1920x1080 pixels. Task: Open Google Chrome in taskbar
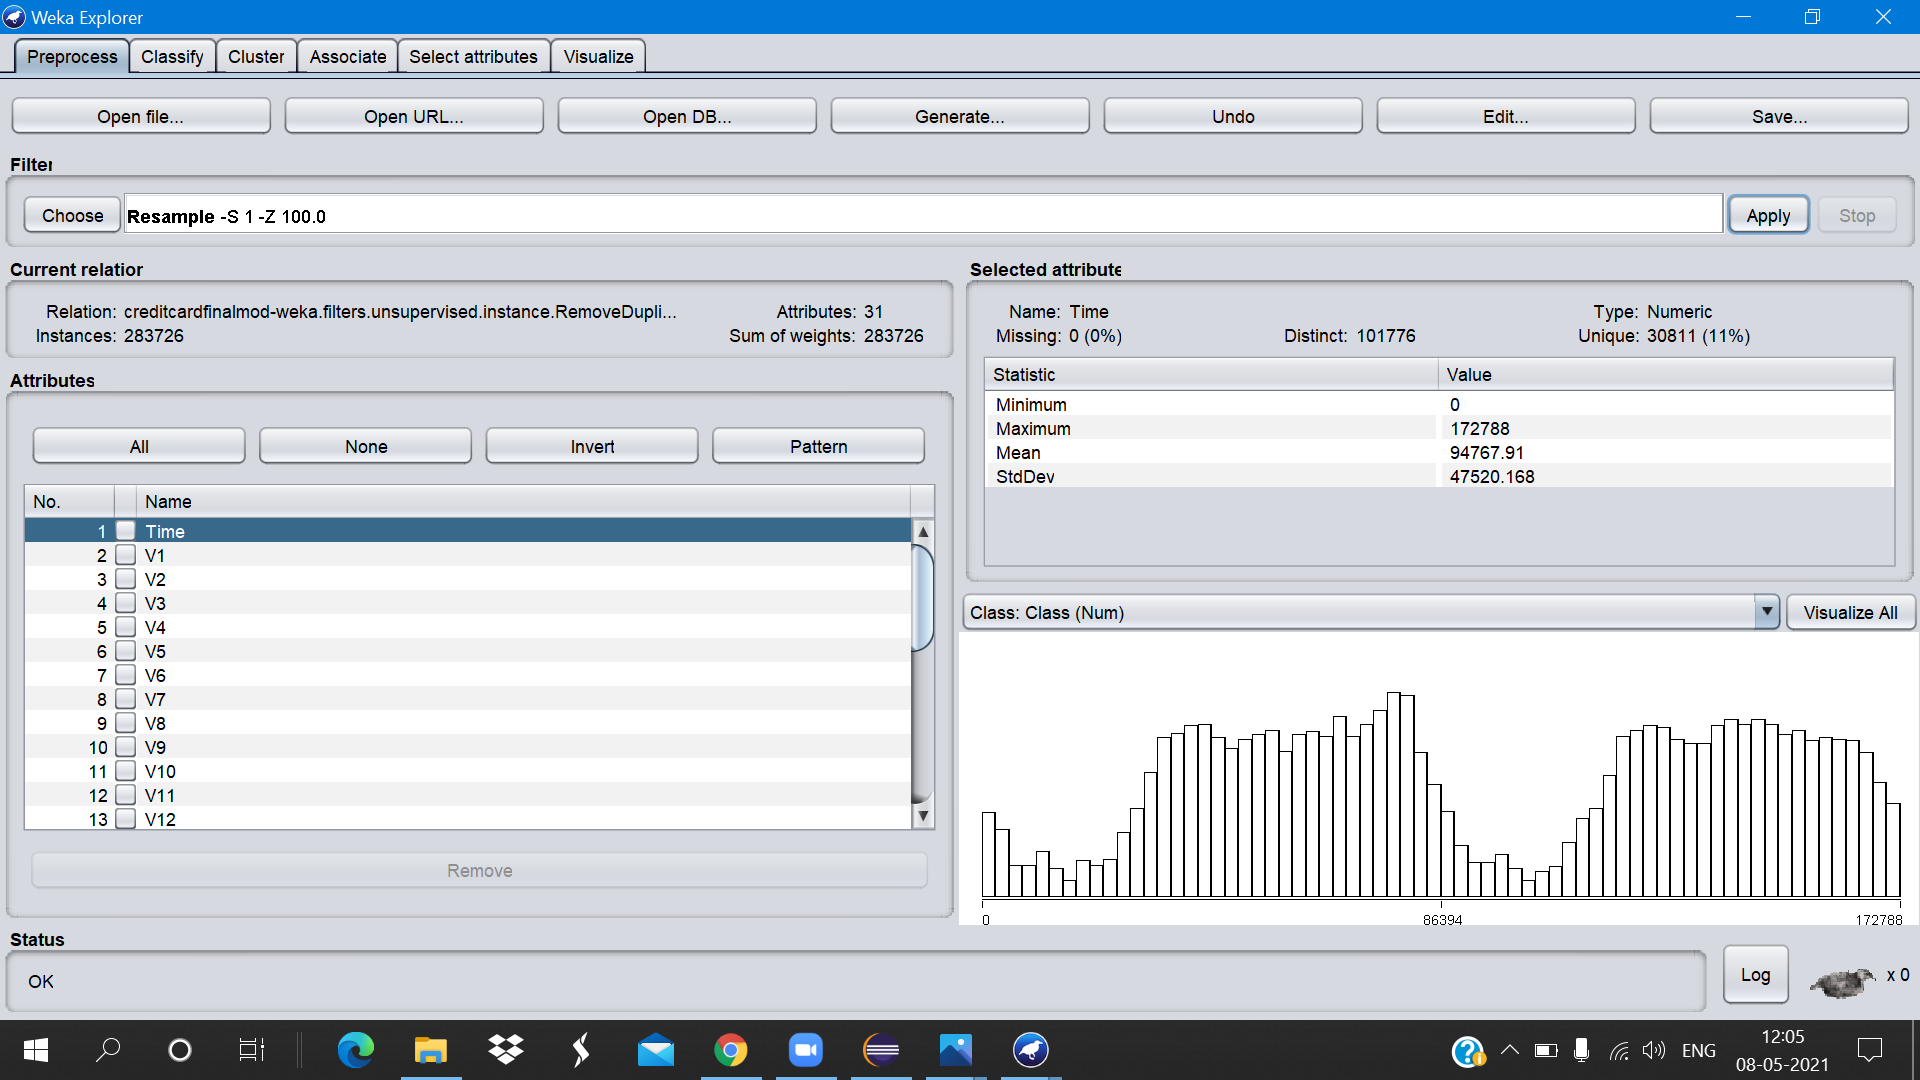(x=731, y=1050)
